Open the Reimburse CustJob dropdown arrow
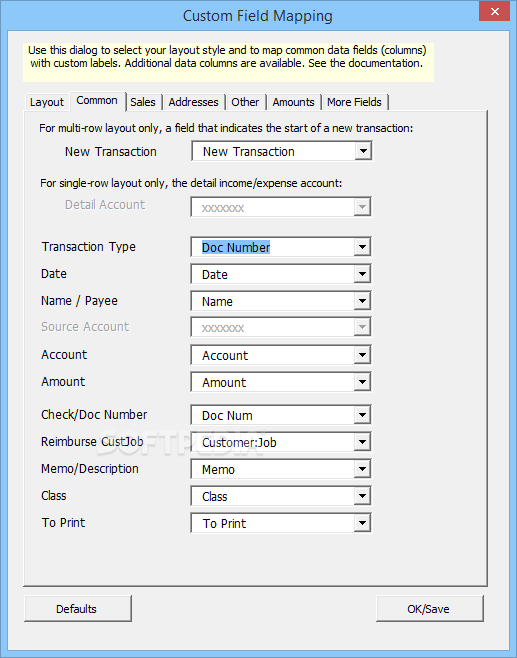The width and height of the screenshot is (517, 658). tap(362, 442)
